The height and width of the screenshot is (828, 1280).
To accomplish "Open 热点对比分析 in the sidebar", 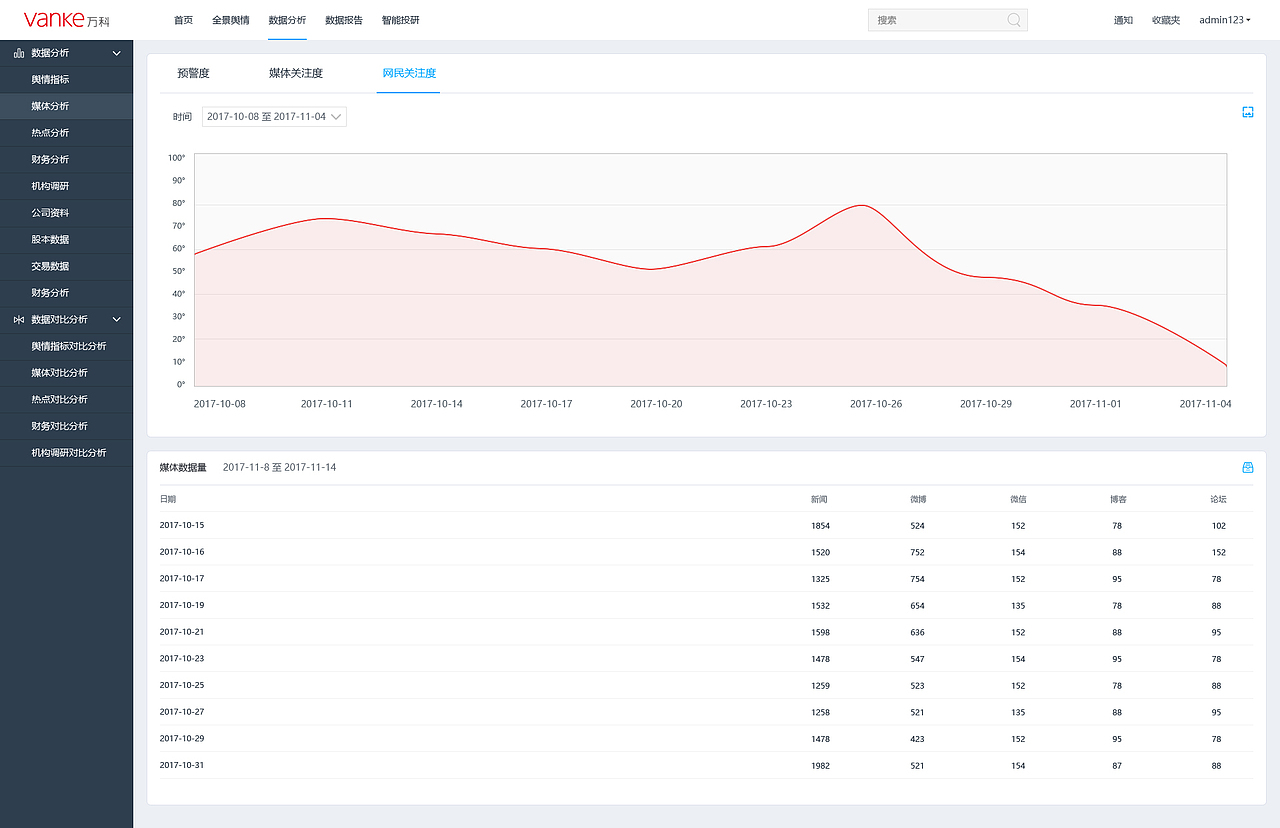I will pos(66,400).
